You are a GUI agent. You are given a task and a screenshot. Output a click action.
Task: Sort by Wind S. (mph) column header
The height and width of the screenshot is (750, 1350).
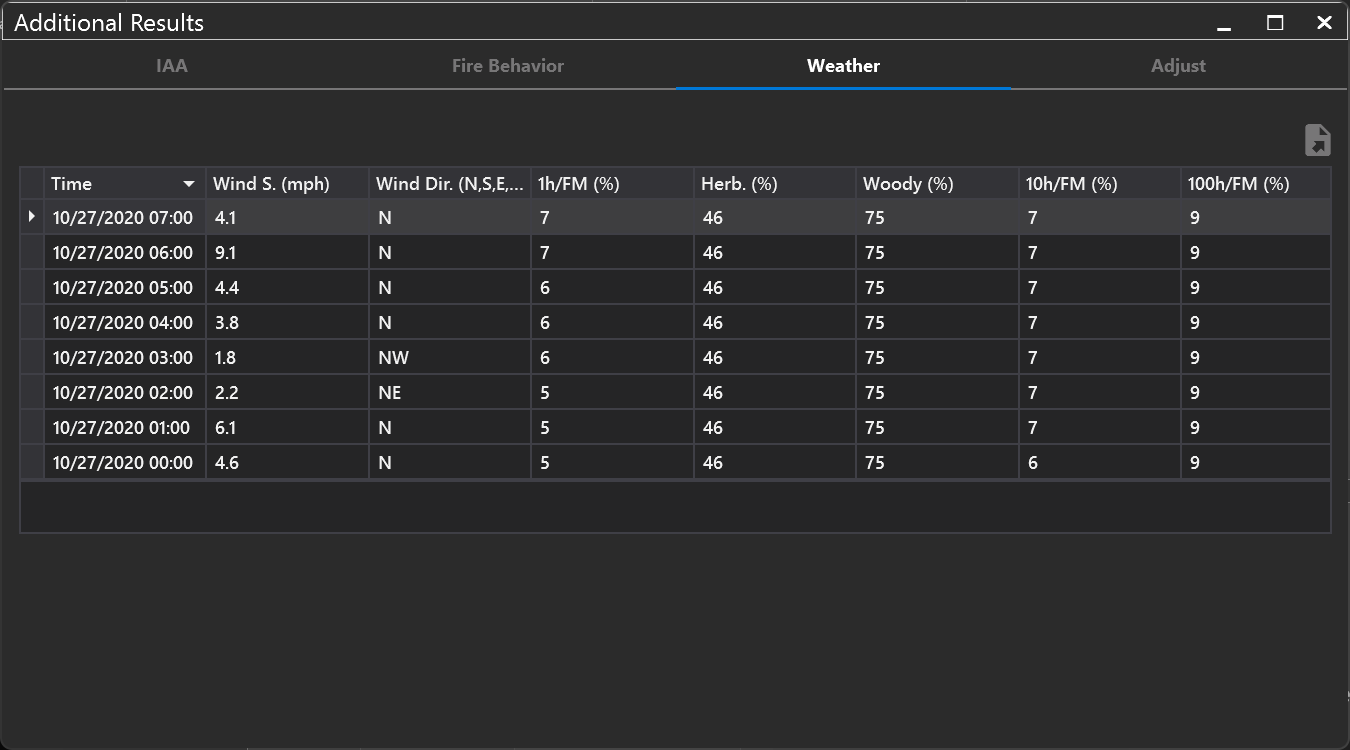(271, 184)
